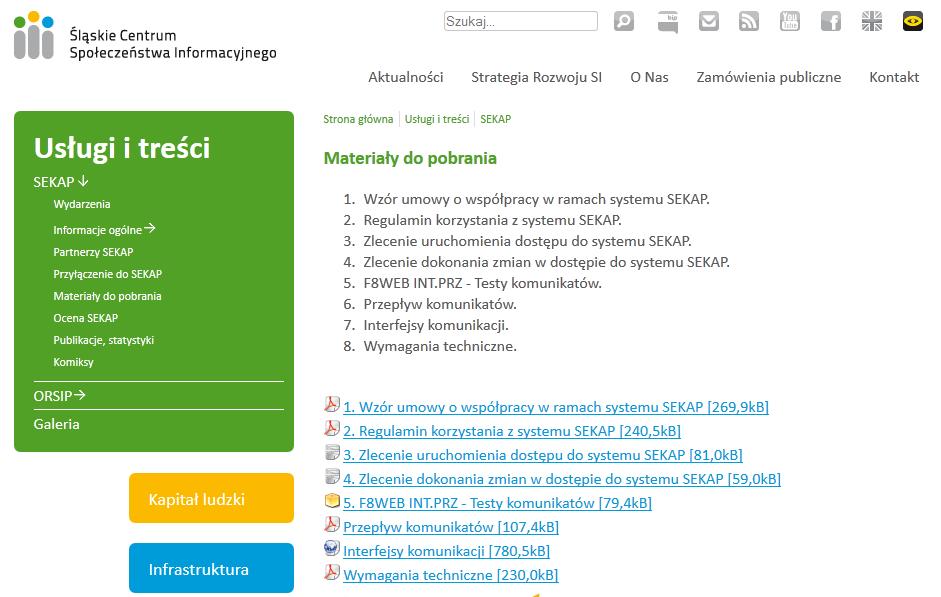Click PDF icon beside Przepływ komunikatów link
The width and height of the screenshot is (941, 597).
click(x=332, y=524)
